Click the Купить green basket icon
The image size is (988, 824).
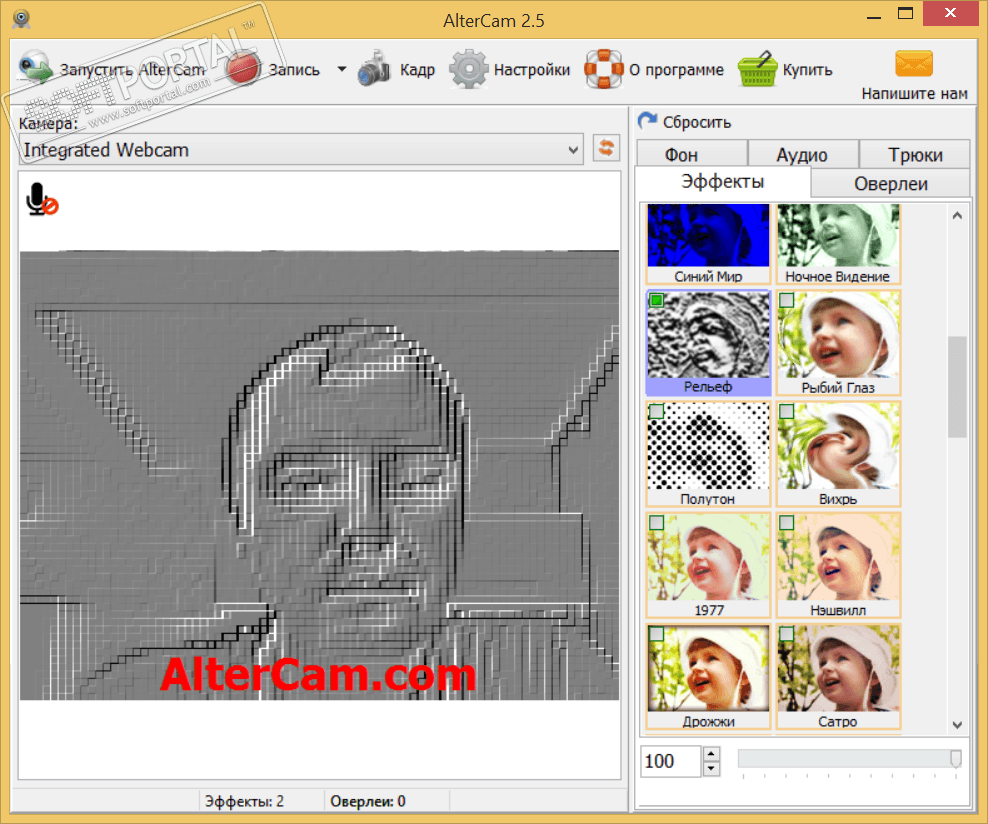point(757,69)
